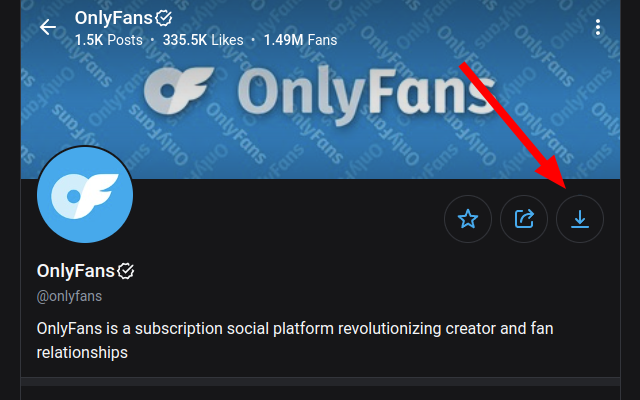Click the OnlyFans title in the header
The image size is (640, 400).
[113, 18]
